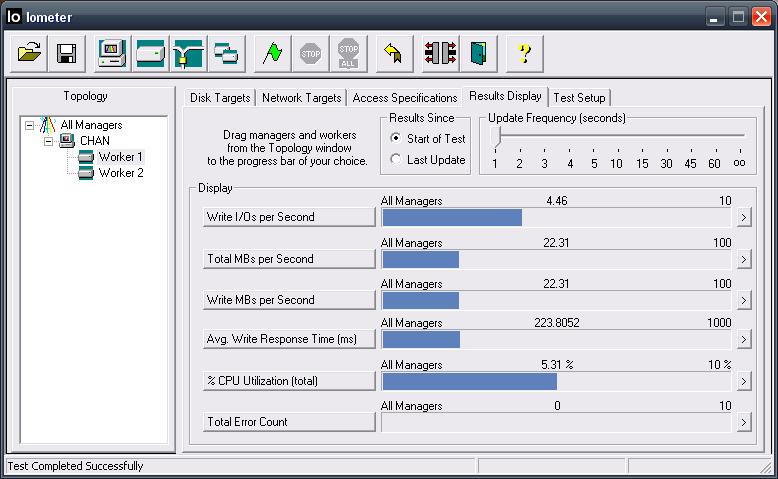Click Worker 2 disk icon
The height and width of the screenshot is (479, 778).
pyautogui.click(x=85, y=173)
